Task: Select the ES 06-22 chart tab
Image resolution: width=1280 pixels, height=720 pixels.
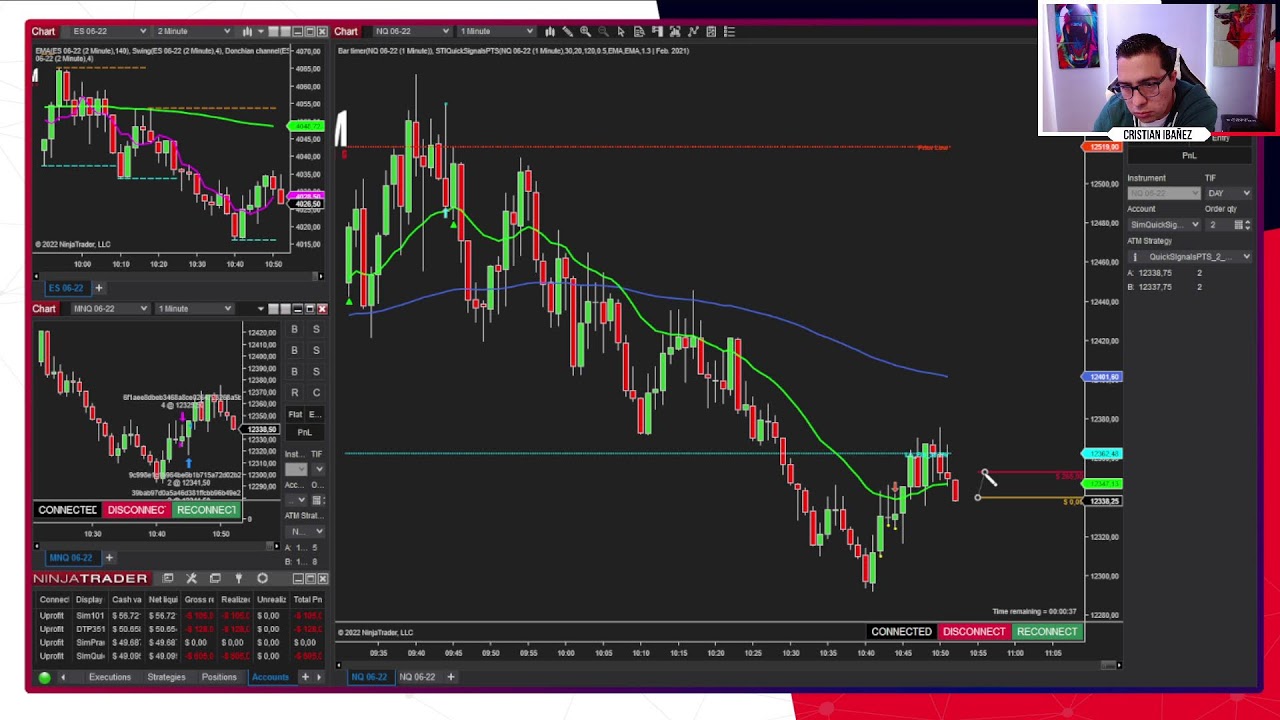Action: point(66,288)
